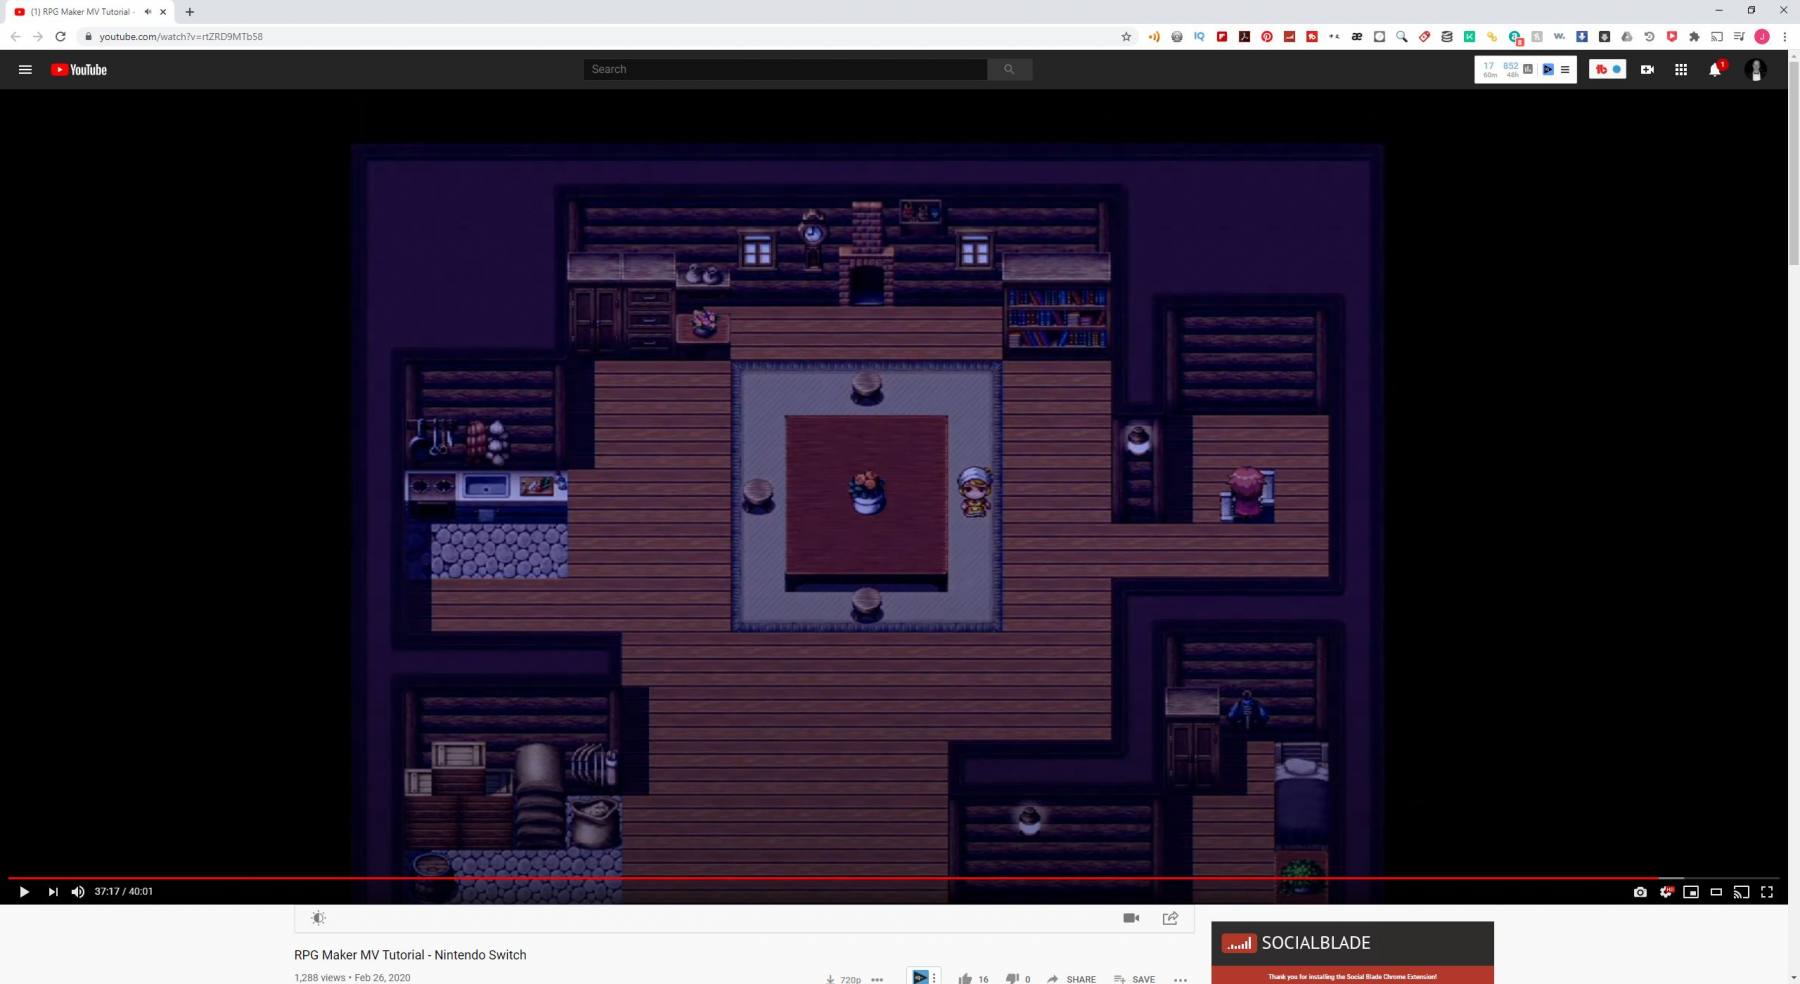
Task: Open the 720p download option
Action: point(844,979)
